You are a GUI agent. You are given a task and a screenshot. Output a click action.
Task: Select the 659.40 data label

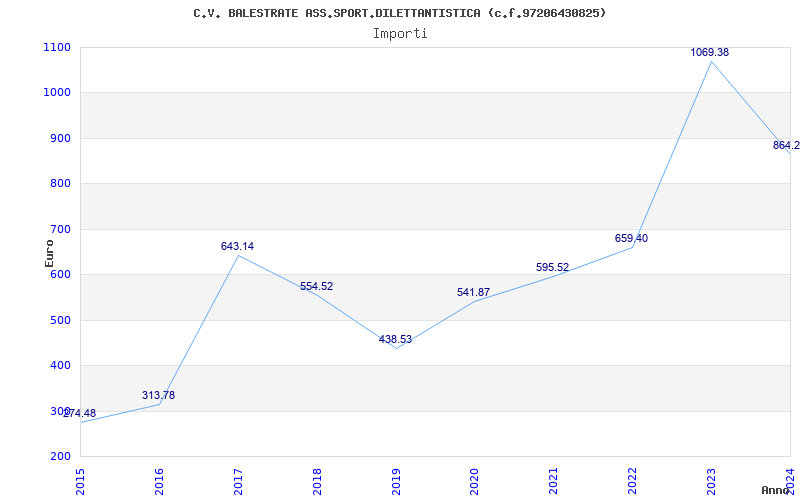(631, 238)
